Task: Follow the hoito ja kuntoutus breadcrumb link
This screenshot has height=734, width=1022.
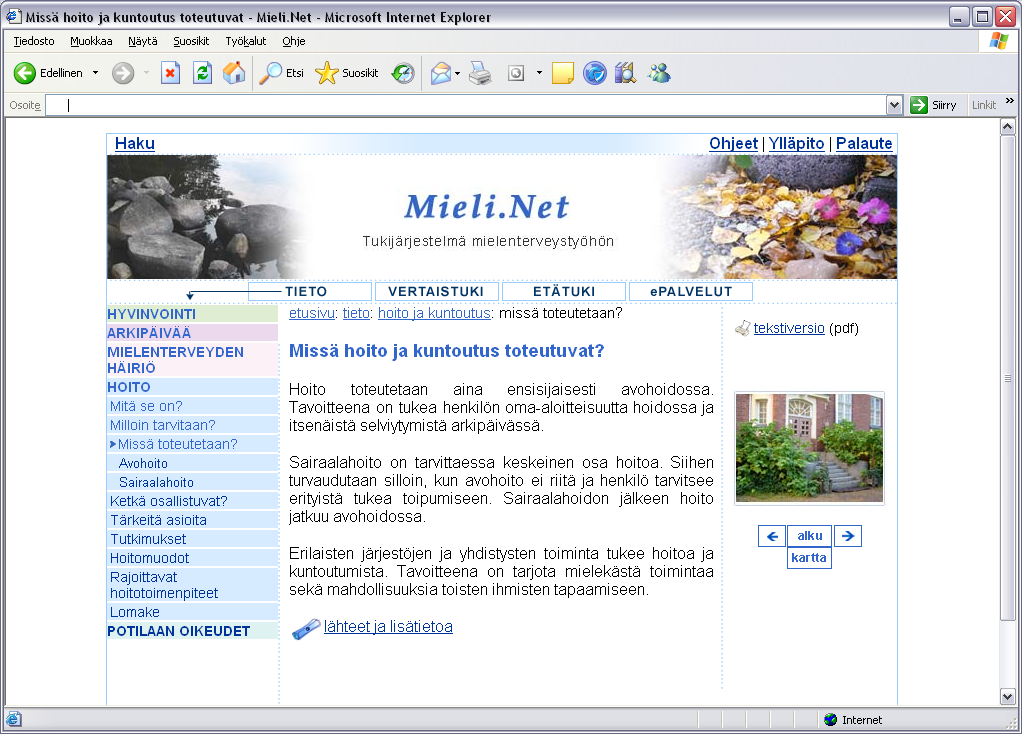Action: pyautogui.click(x=434, y=313)
